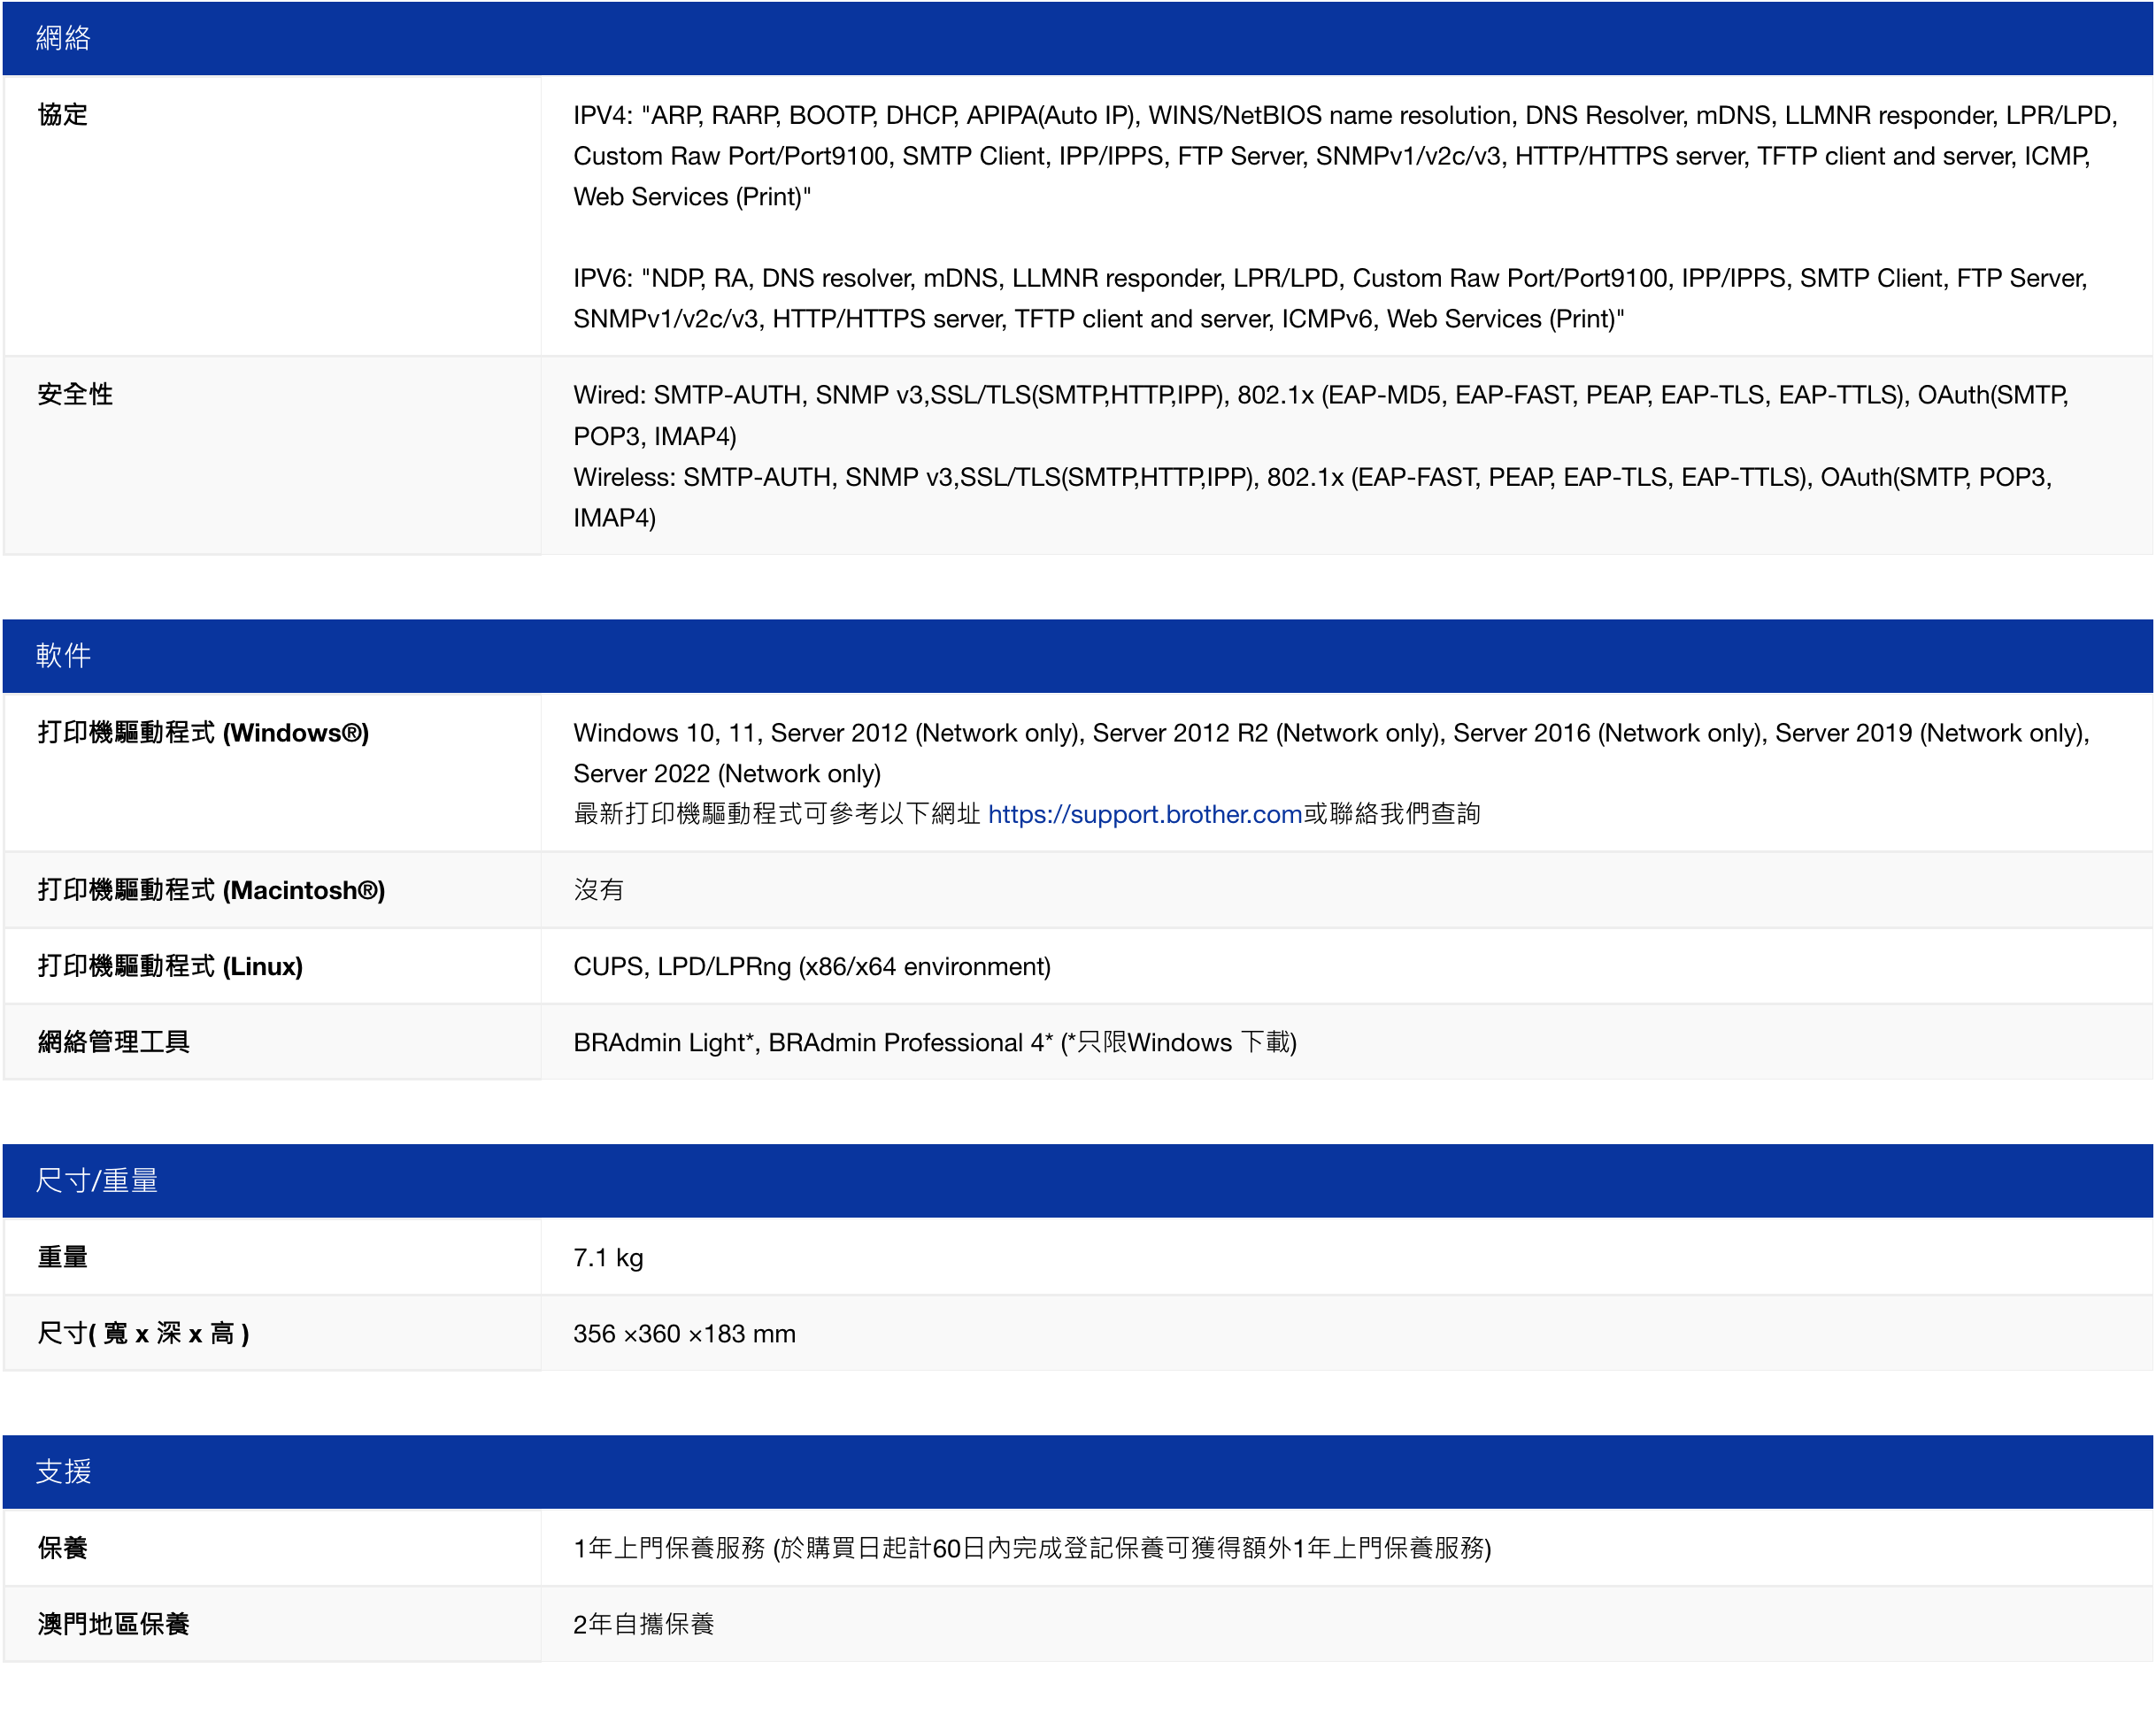This screenshot has width=2156, height=1722.
Task: Click the Linux printer driver label
Action: pos(170,966)
